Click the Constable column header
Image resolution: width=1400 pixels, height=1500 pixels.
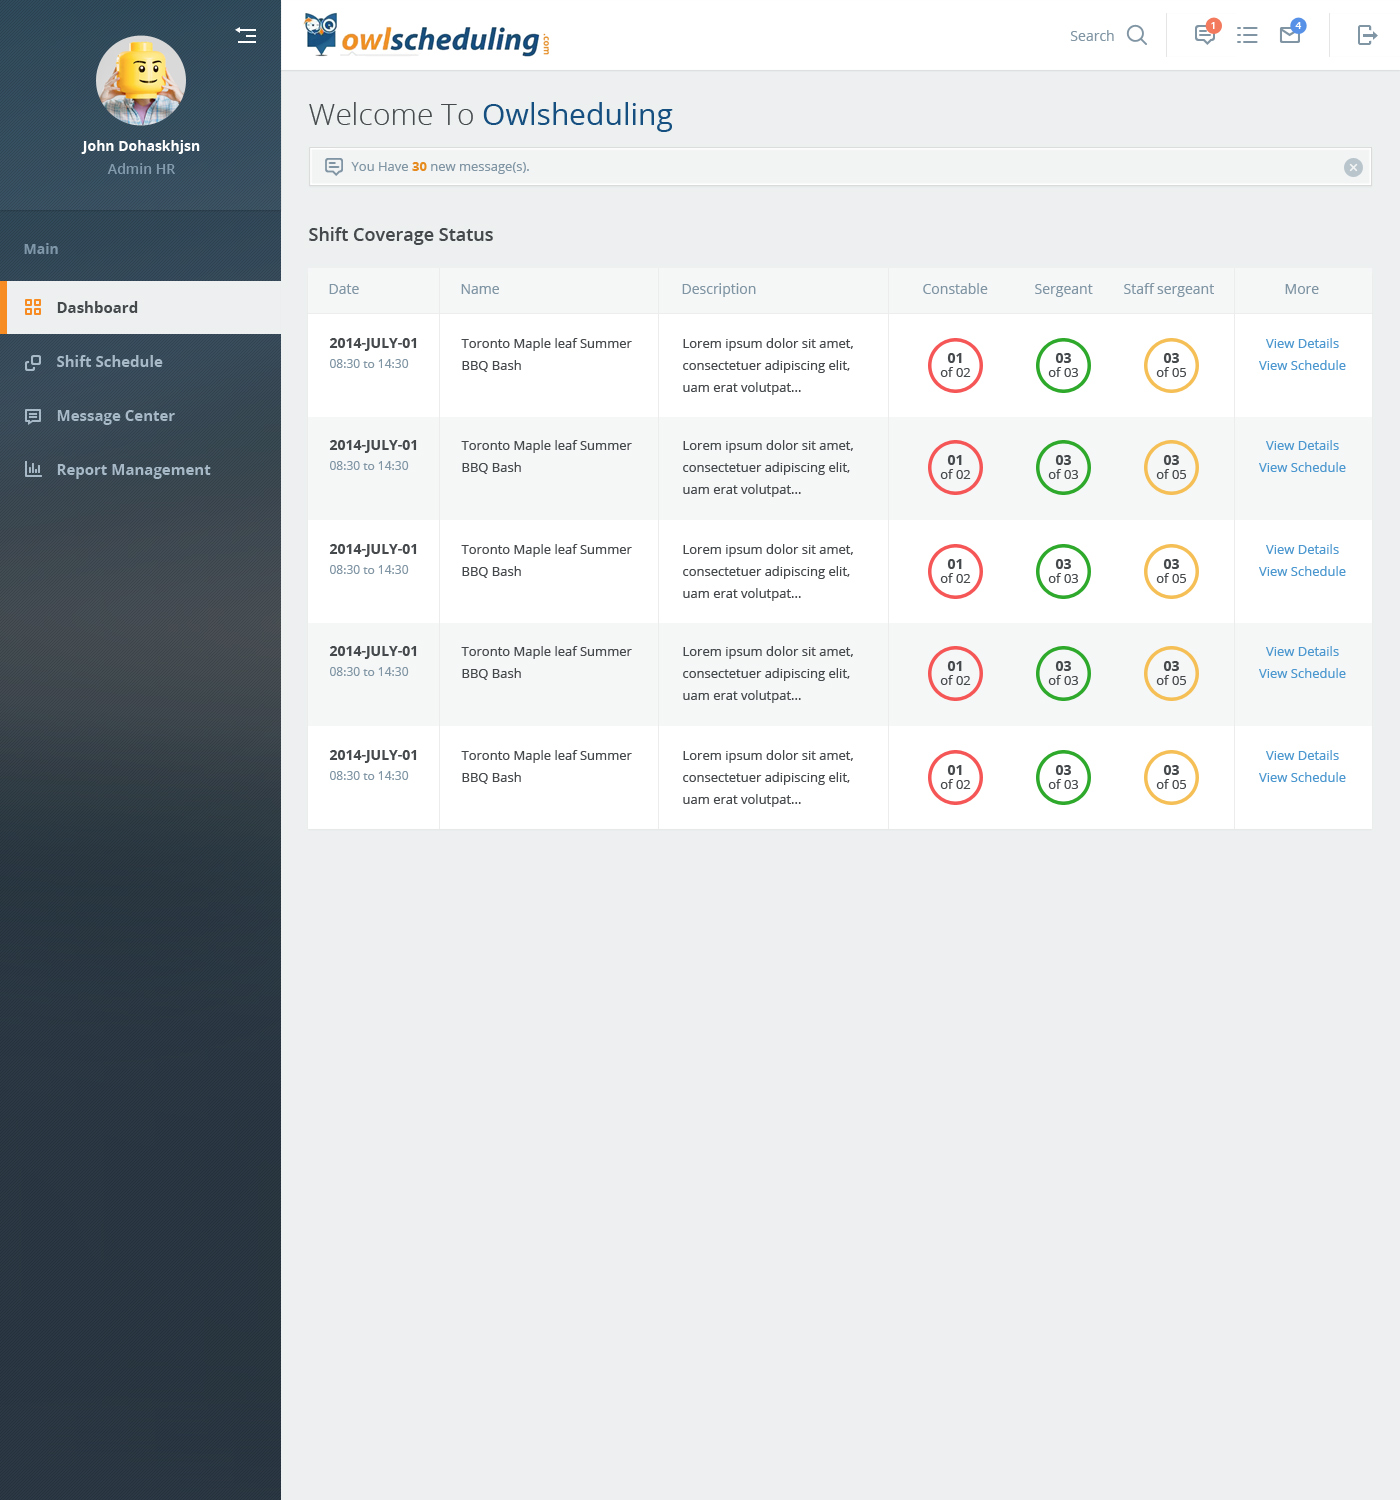pyautogui.click(x=955, y=289)
